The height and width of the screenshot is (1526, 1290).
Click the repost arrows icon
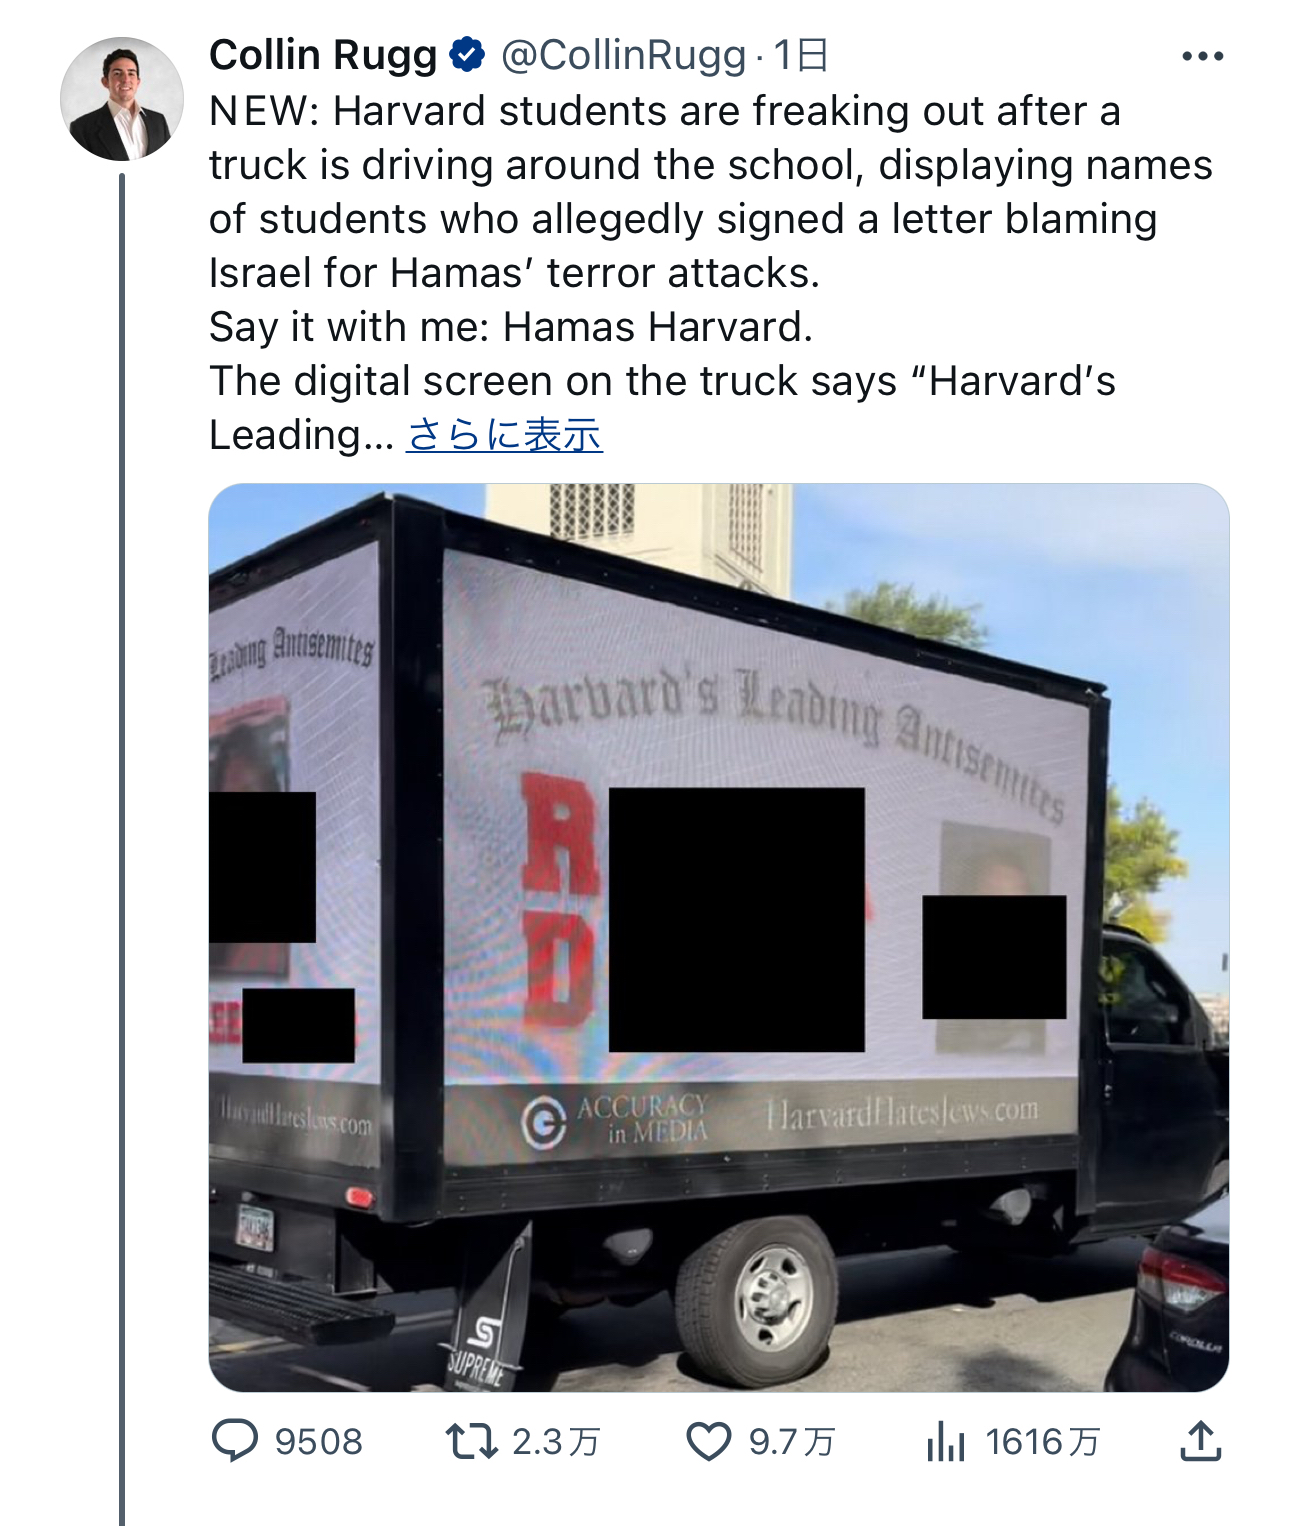click(471, 1441)
